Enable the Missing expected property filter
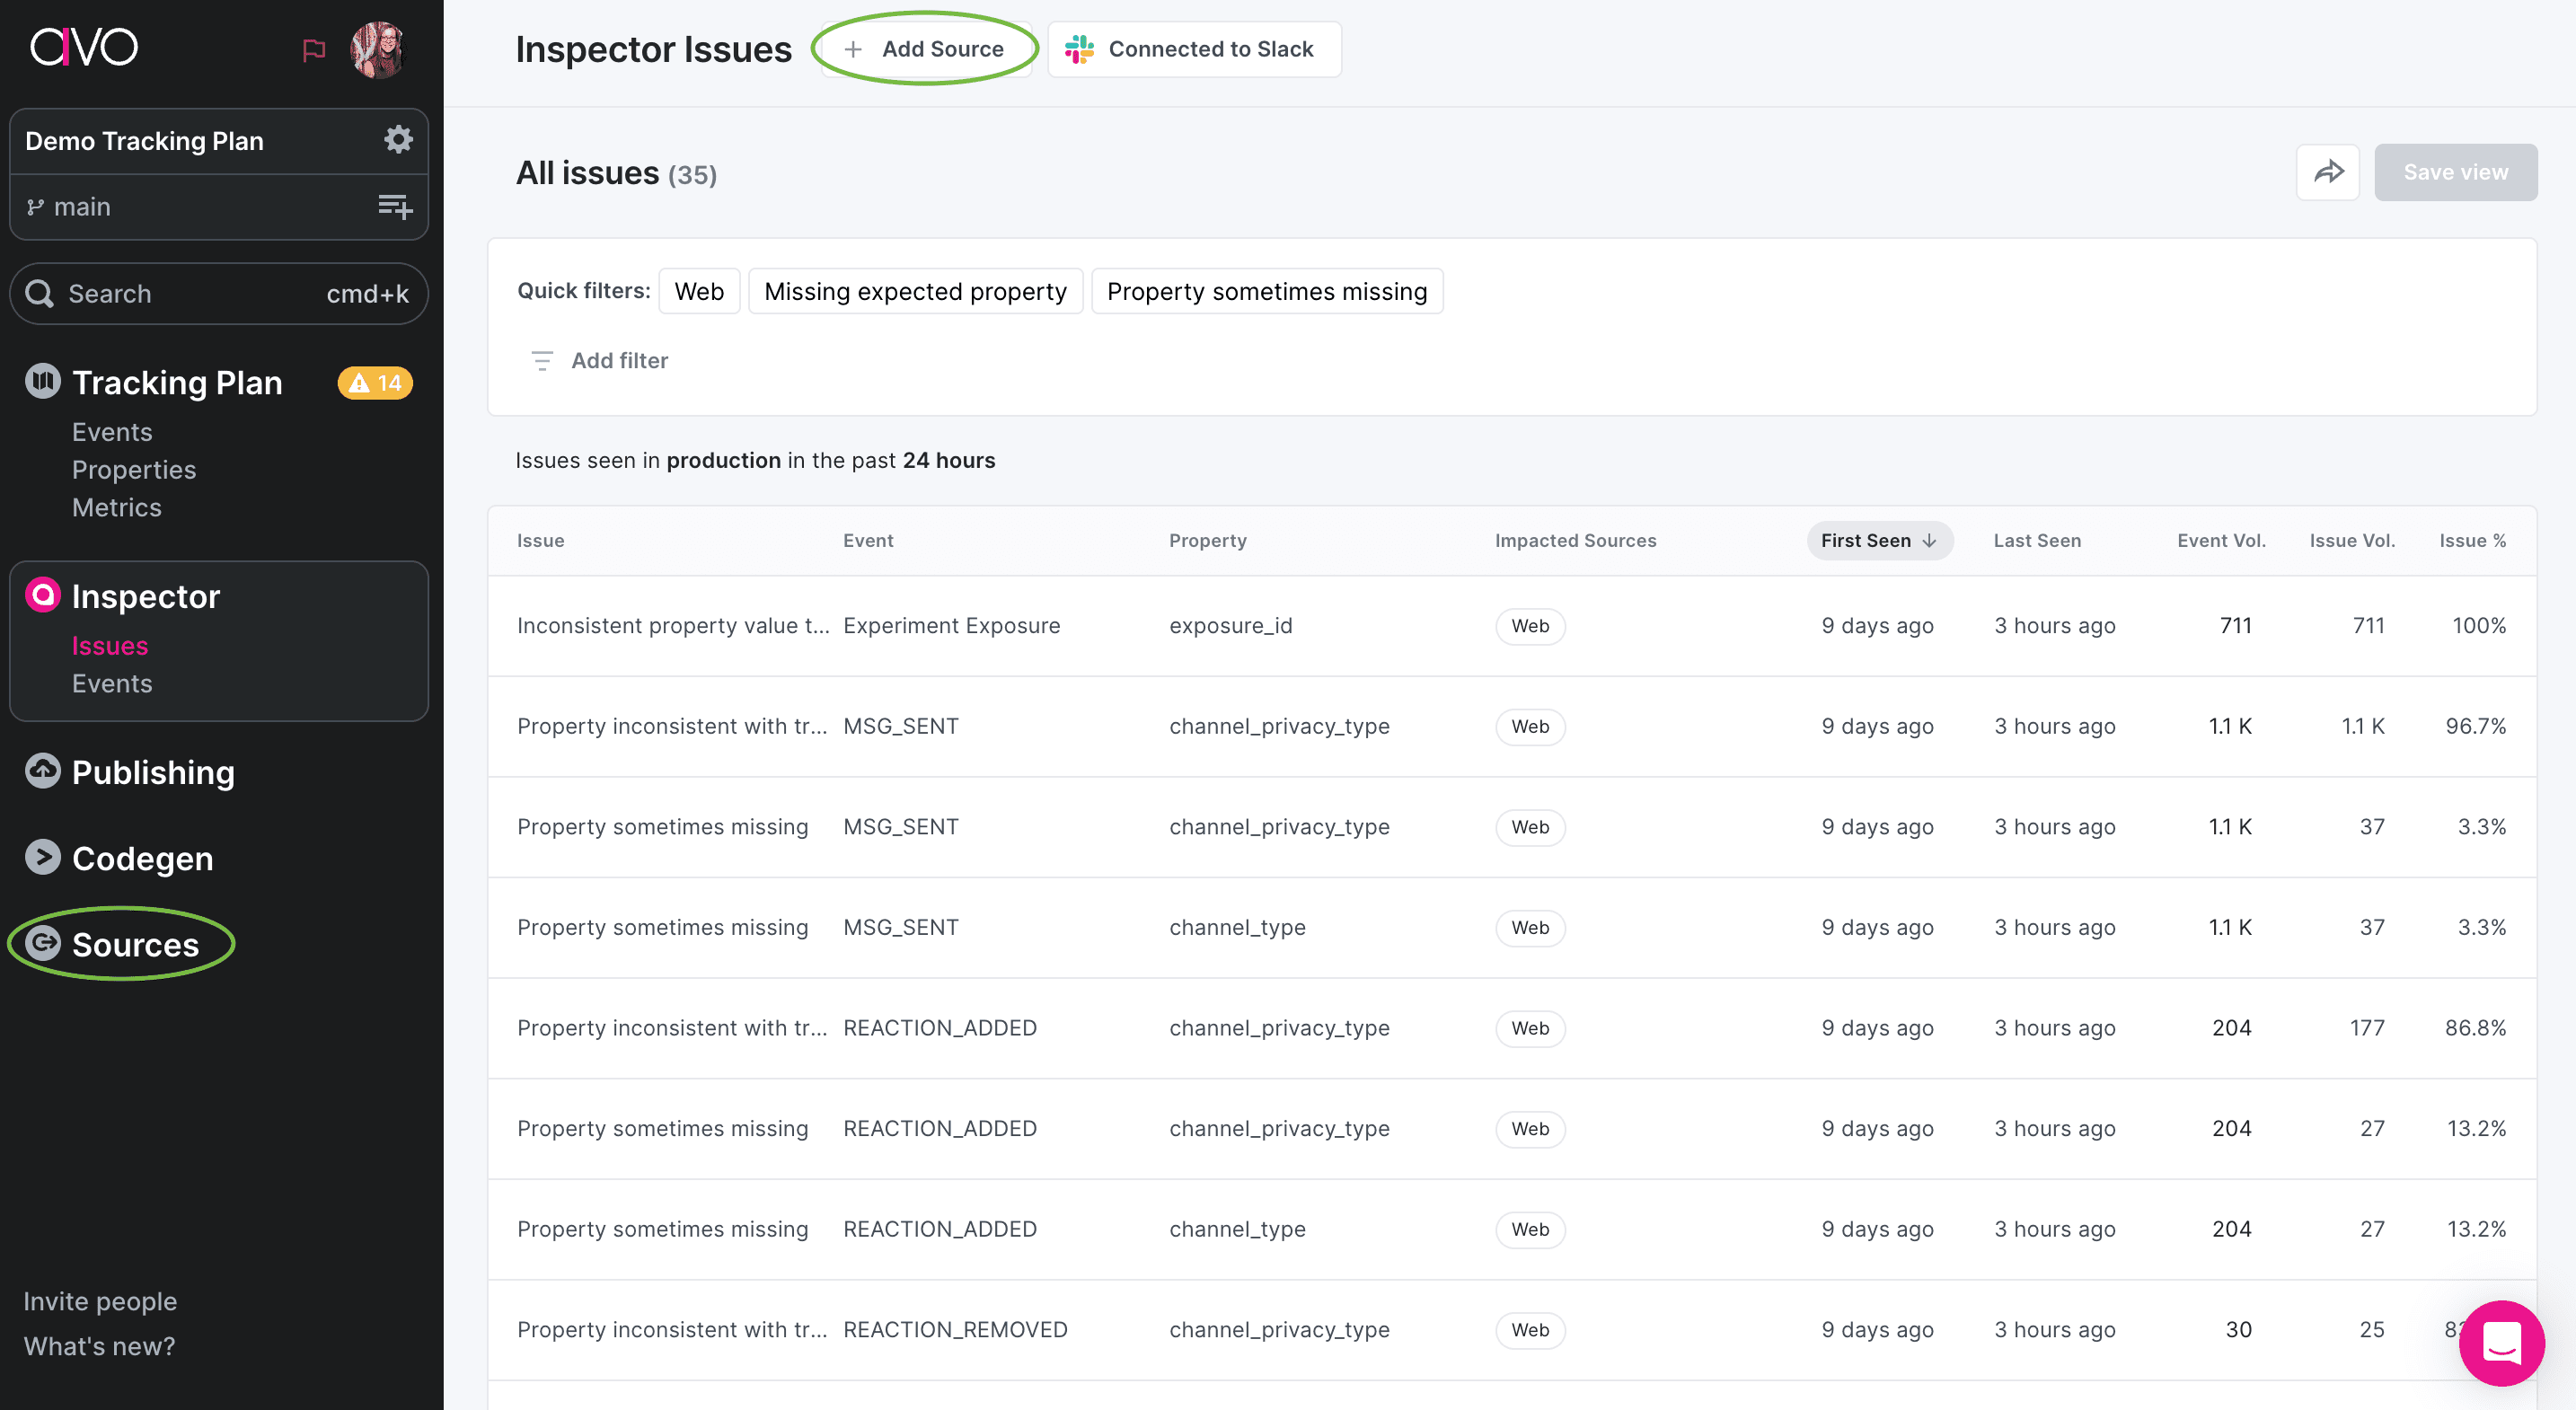 (916, 291)
